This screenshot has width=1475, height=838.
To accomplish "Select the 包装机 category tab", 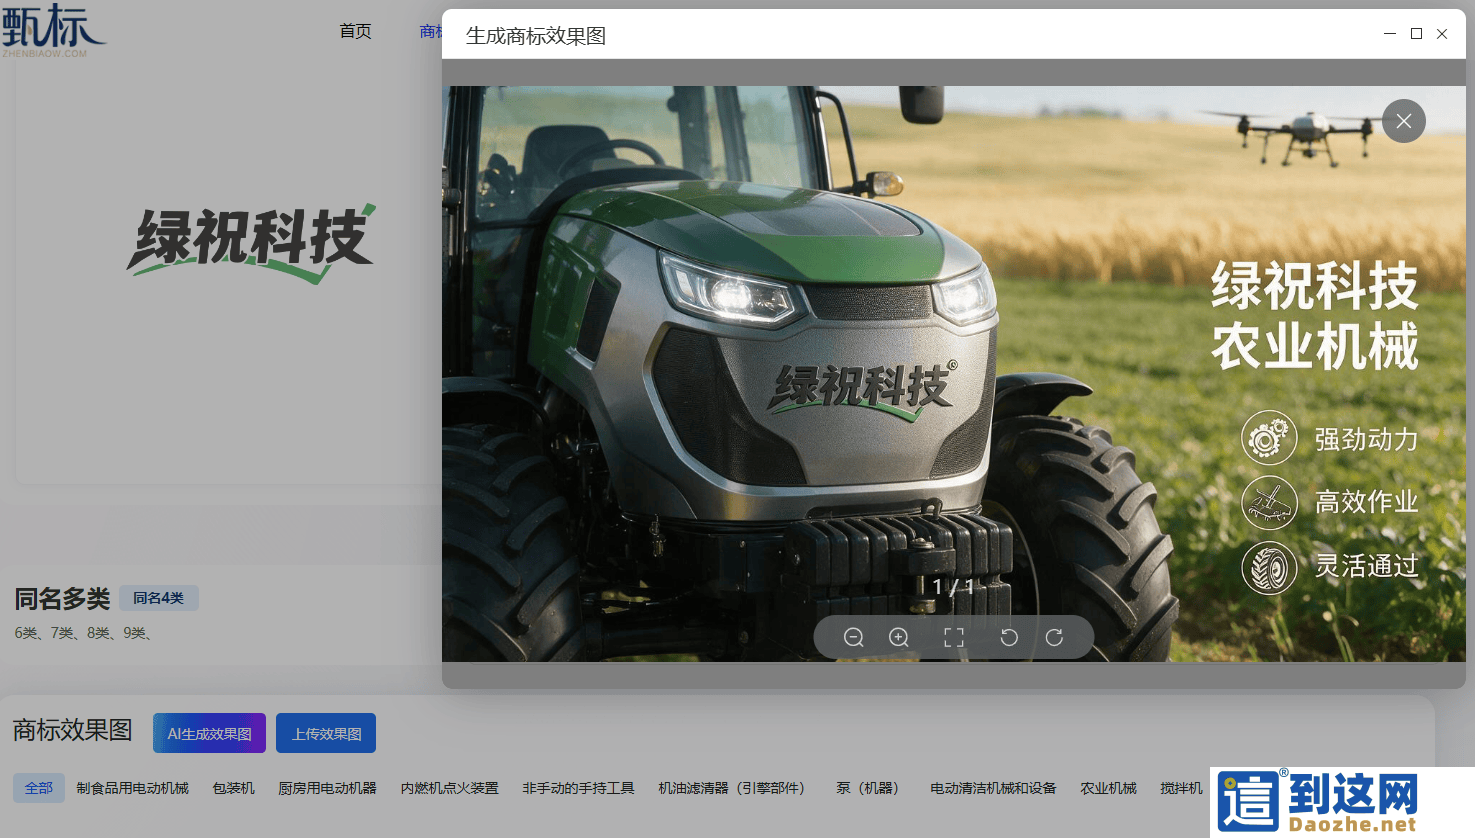I will click(x=234, y=788).
